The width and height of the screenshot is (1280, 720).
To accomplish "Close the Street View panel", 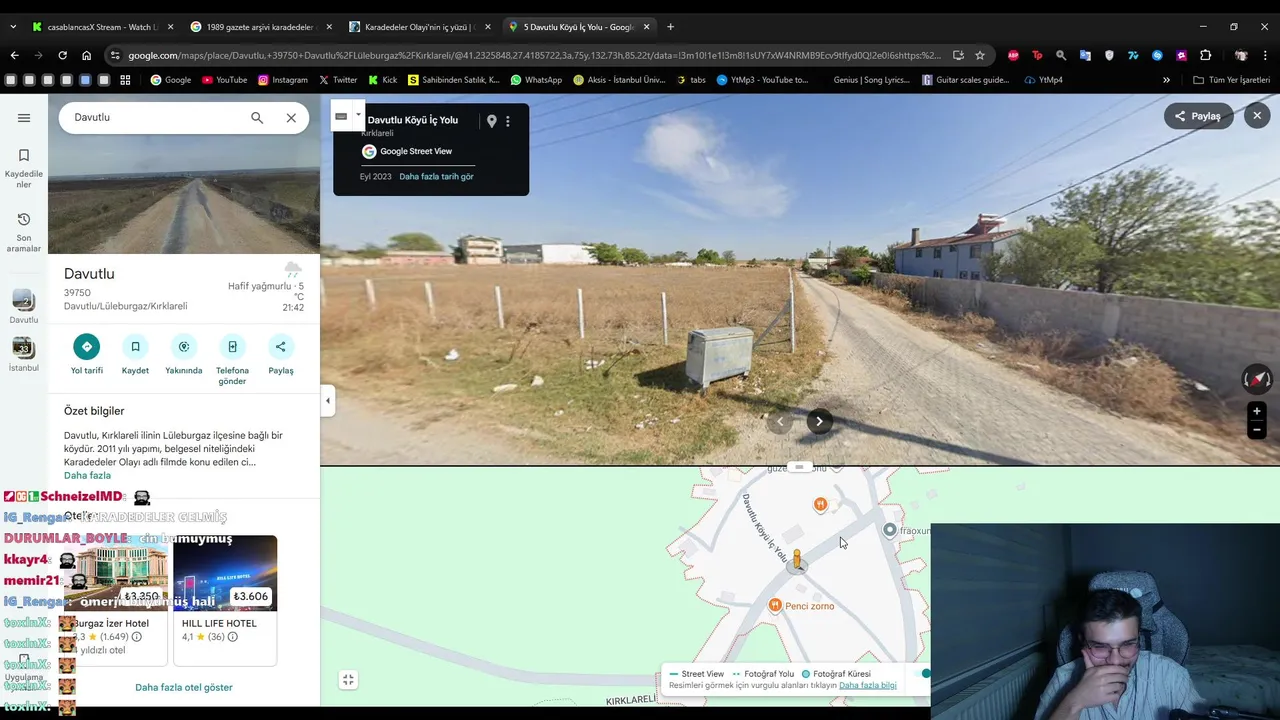I will click(1257, 116).
